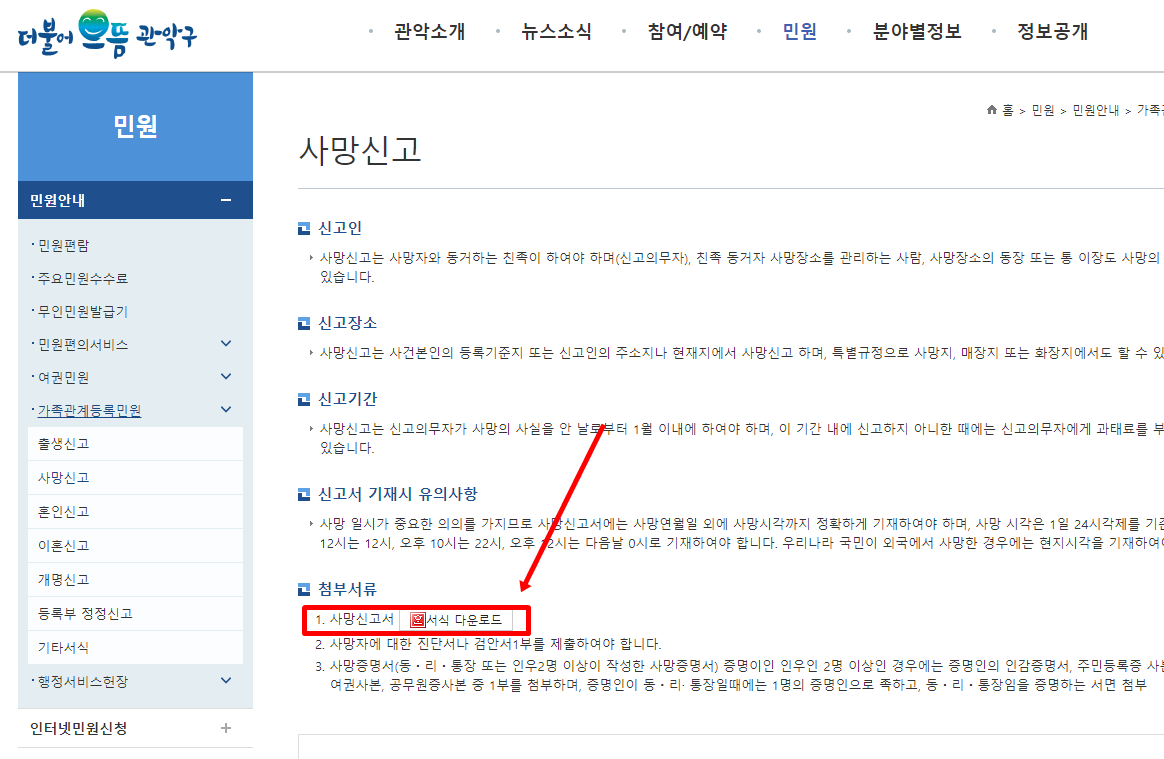Open 혼인신고 submenu item
Screen dimensions: 1164x759
pyautogui.click(x=135, y=512)
